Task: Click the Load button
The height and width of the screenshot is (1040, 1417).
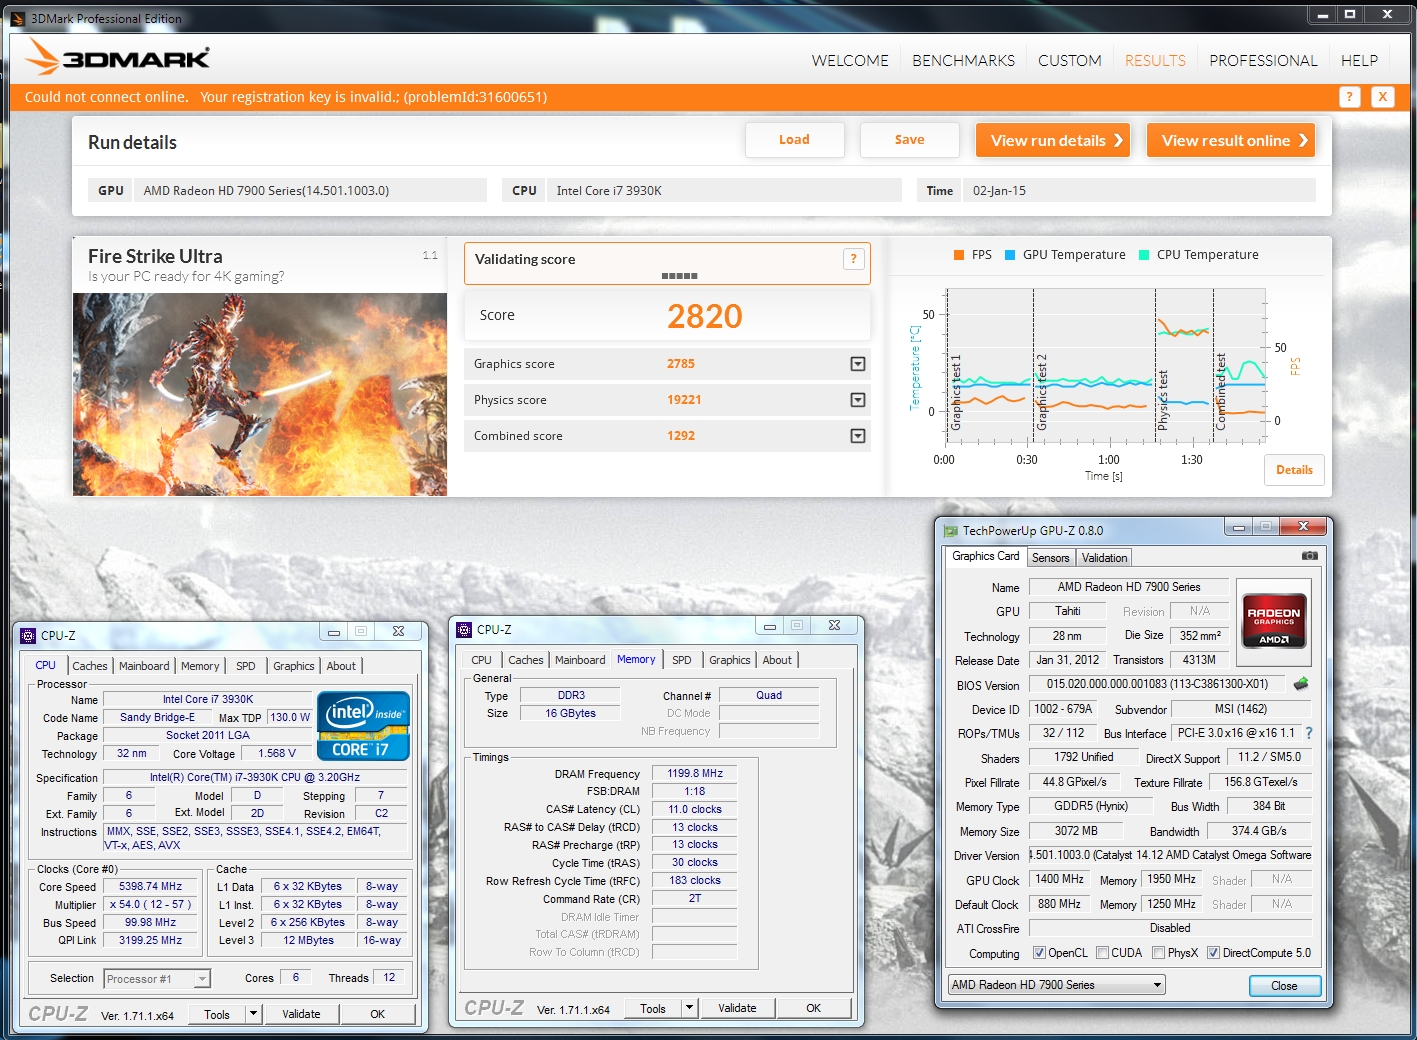Action: (795, 140)
